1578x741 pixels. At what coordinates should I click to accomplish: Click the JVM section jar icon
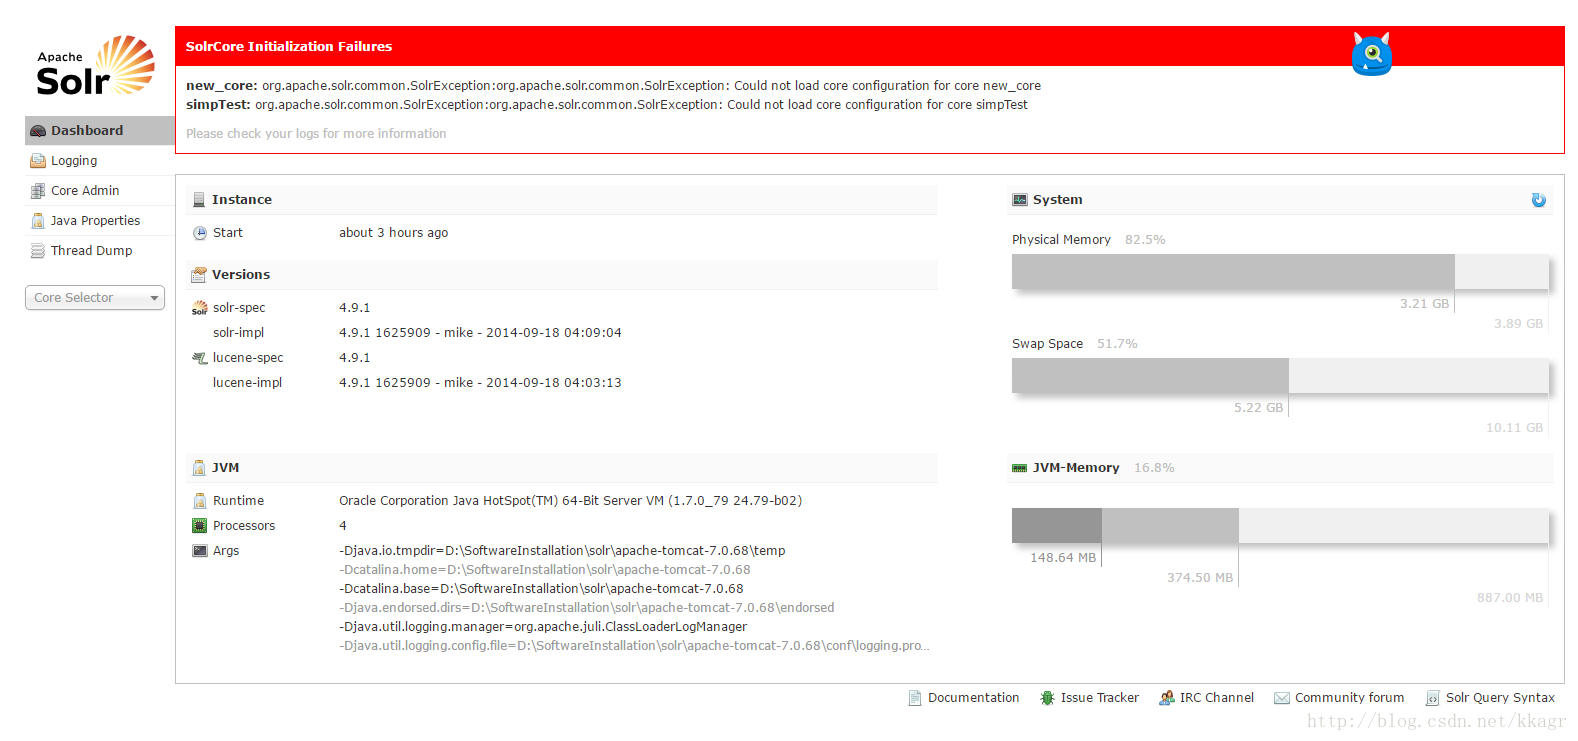[199, 468]
